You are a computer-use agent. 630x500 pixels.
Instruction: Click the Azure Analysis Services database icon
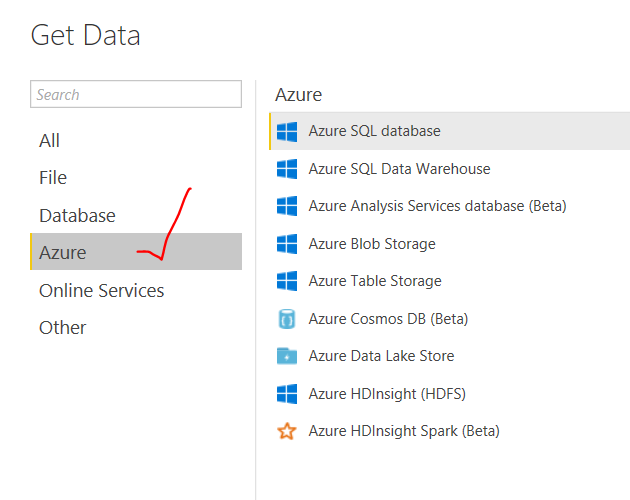point(287,206)
